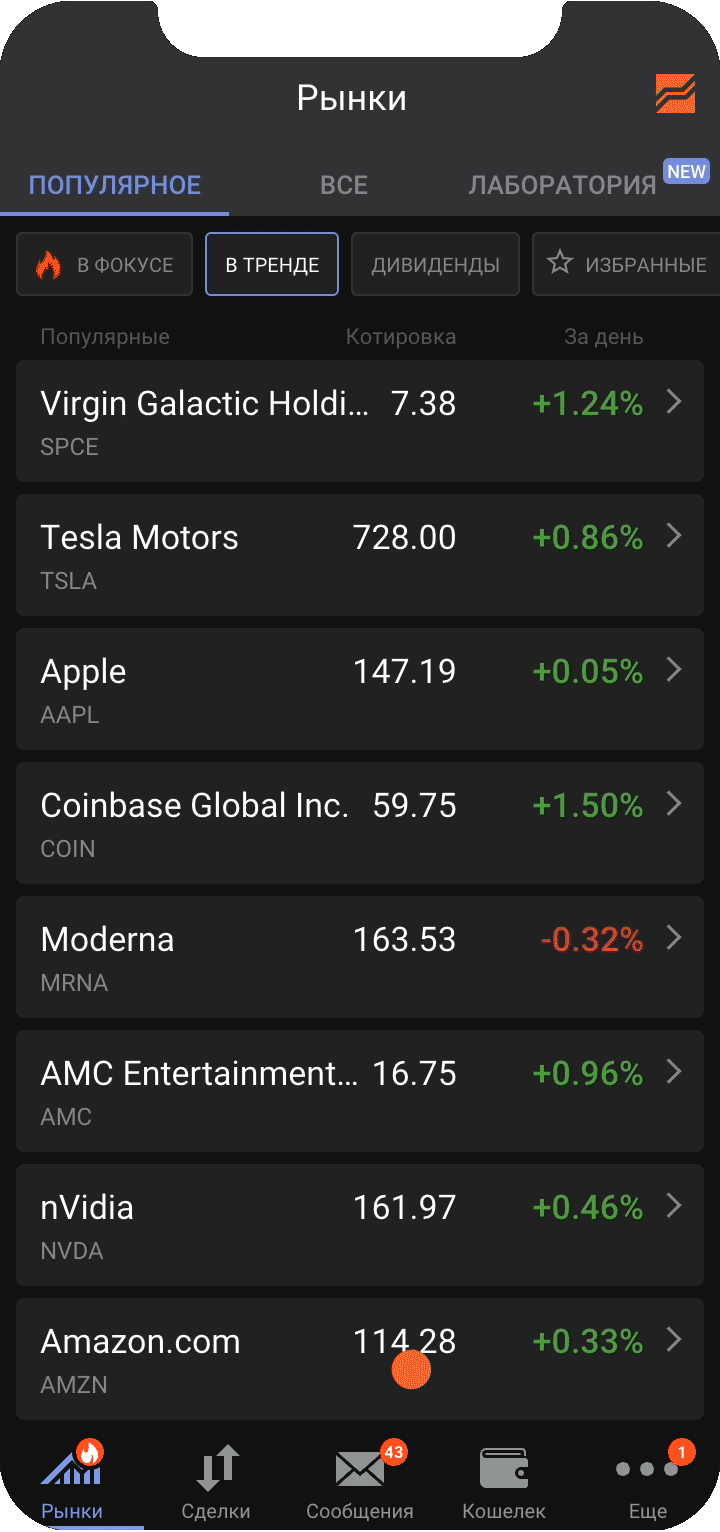Screen dimensions: 720x1532
Task: Select the ИЗБРАННЫЕ star filter
Action: click(x=627, y=265)
